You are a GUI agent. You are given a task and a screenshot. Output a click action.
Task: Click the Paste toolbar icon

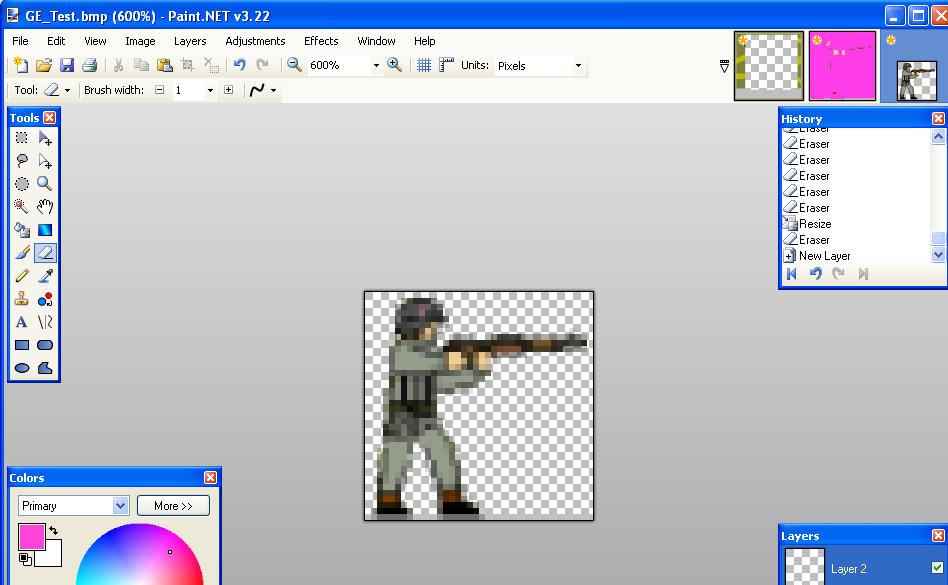click(x=164, y=65)
